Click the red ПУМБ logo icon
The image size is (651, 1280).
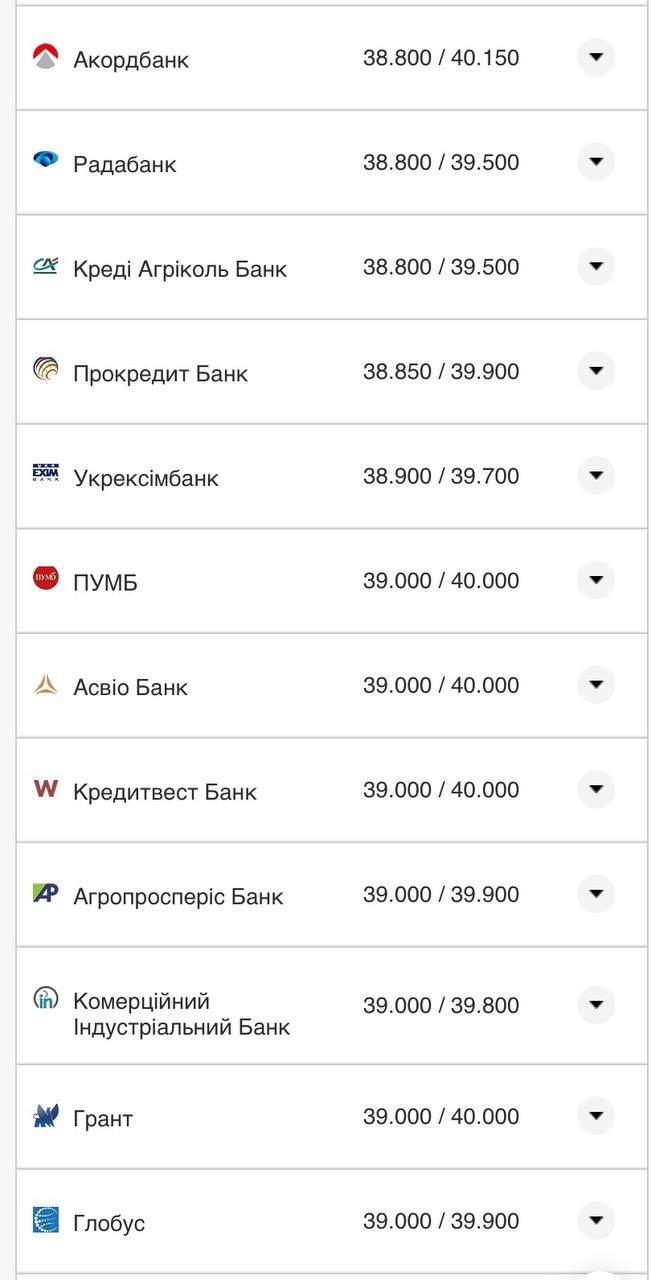46,578
